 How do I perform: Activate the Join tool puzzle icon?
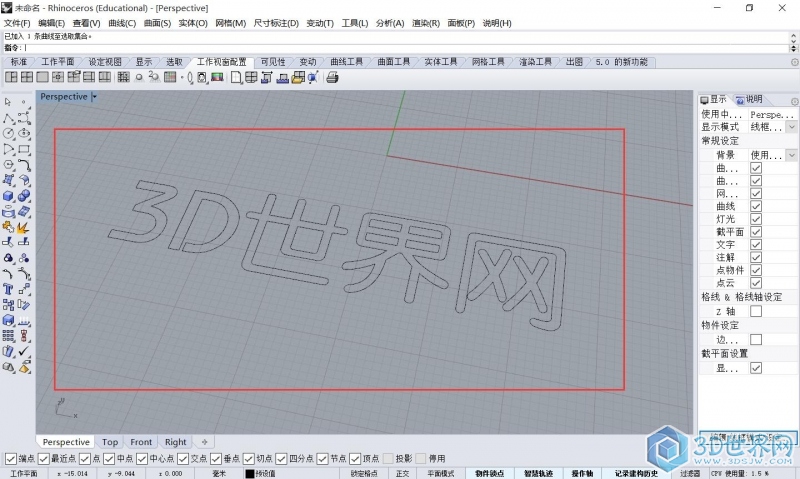click(x=8, y=227)
